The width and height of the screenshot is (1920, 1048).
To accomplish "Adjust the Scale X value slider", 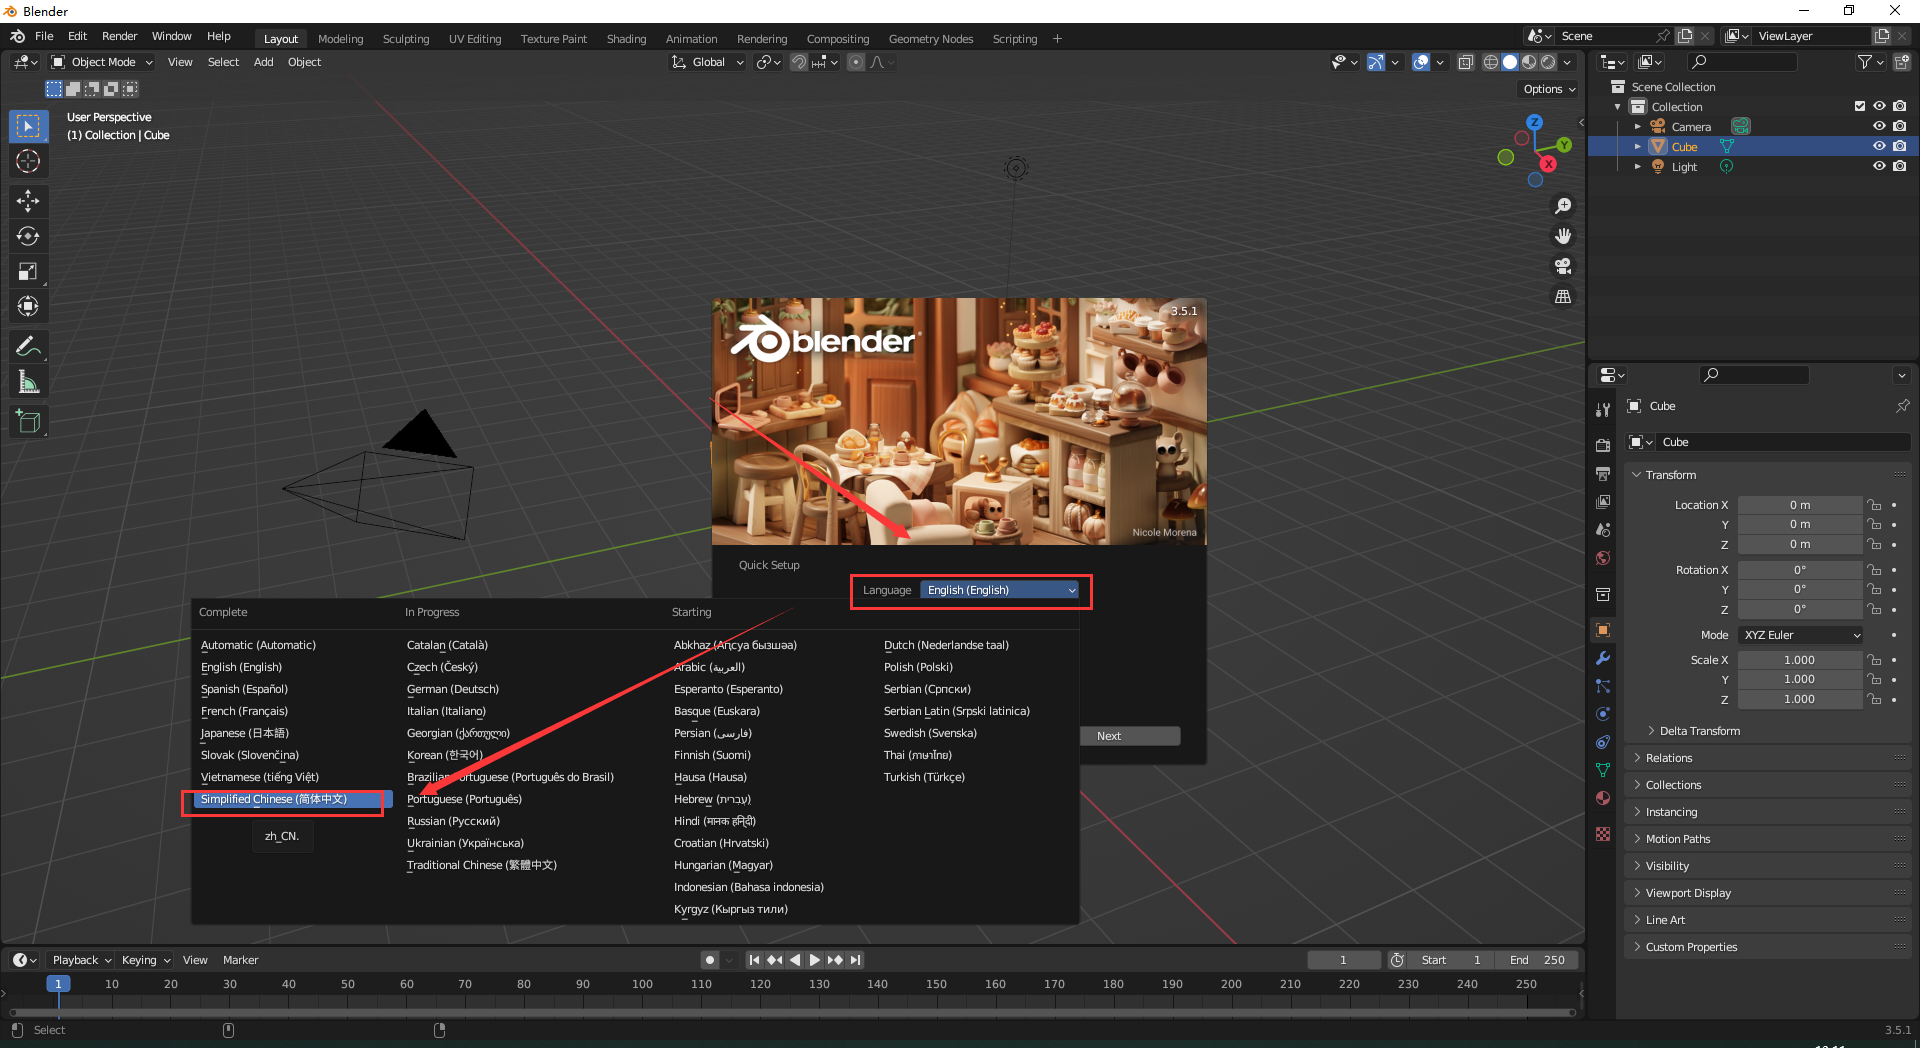I will pyautogui.click(x=1800, y=659).
